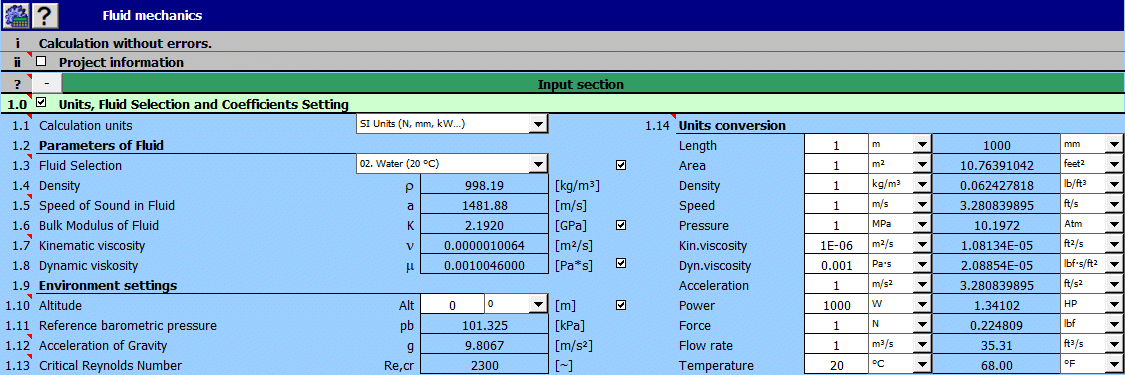This screenshot has width=1125, height=375.
Task: Toggle checkbox next to Fluid Selection row
Action: (621, 165)
